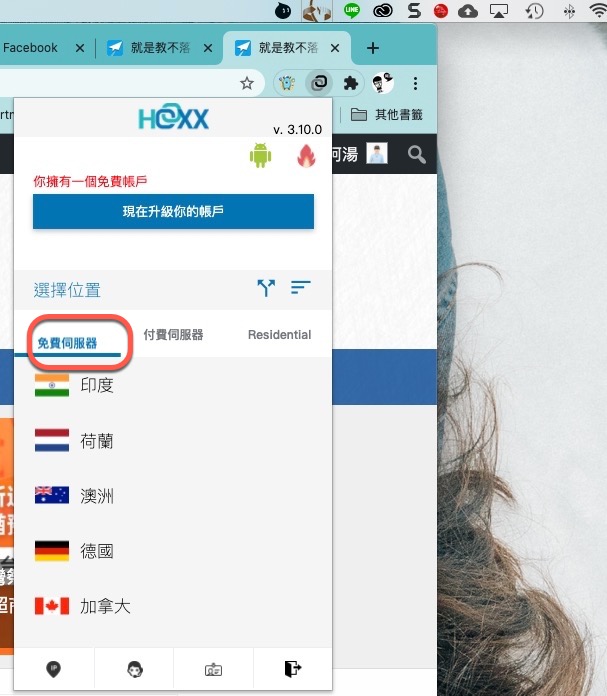This screenshot has height=696, width=607.
Task: Open the Android app icon in Hoxx
Action: (260, 156)
